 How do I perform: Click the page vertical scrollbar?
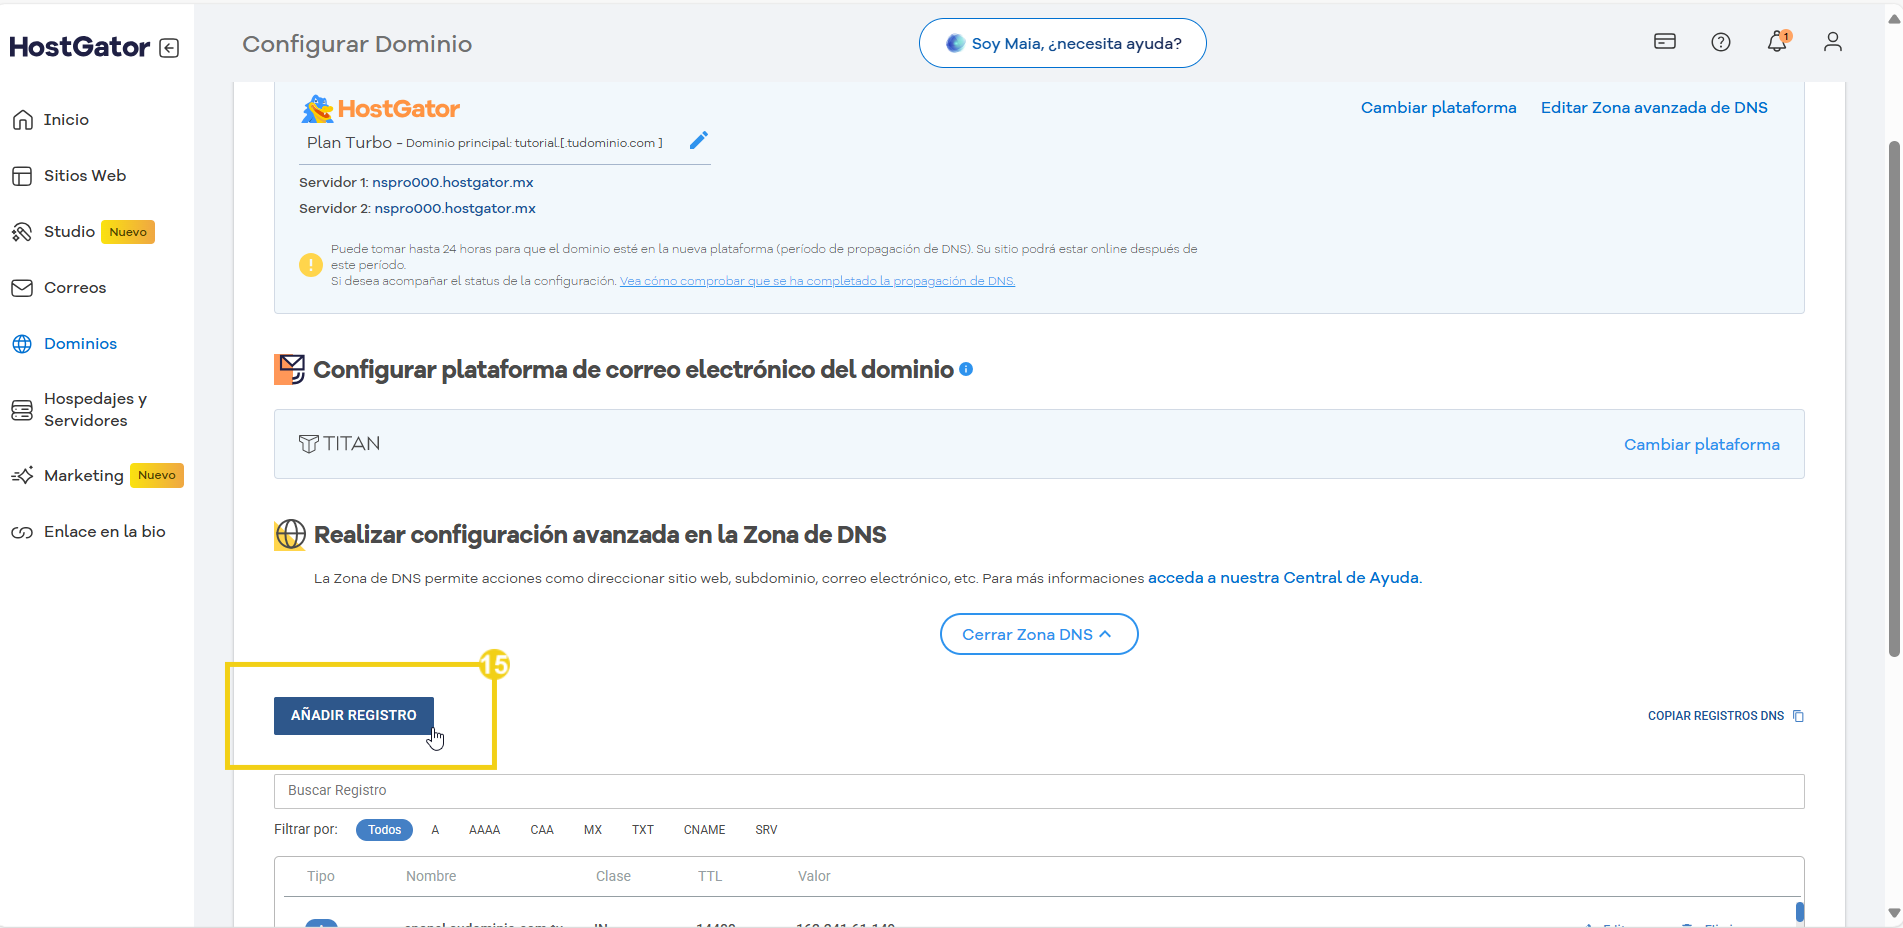click(x=1893, y=400)
